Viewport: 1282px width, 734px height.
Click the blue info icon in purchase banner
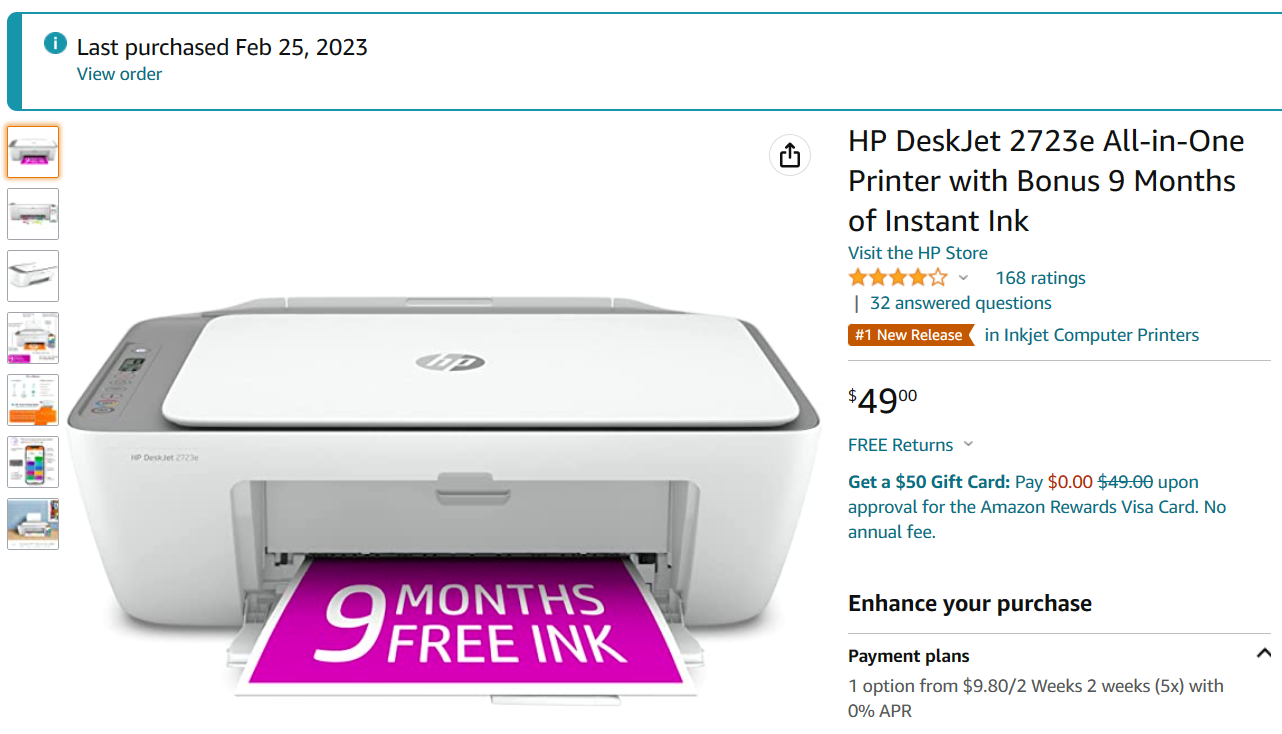click(55, 44)
